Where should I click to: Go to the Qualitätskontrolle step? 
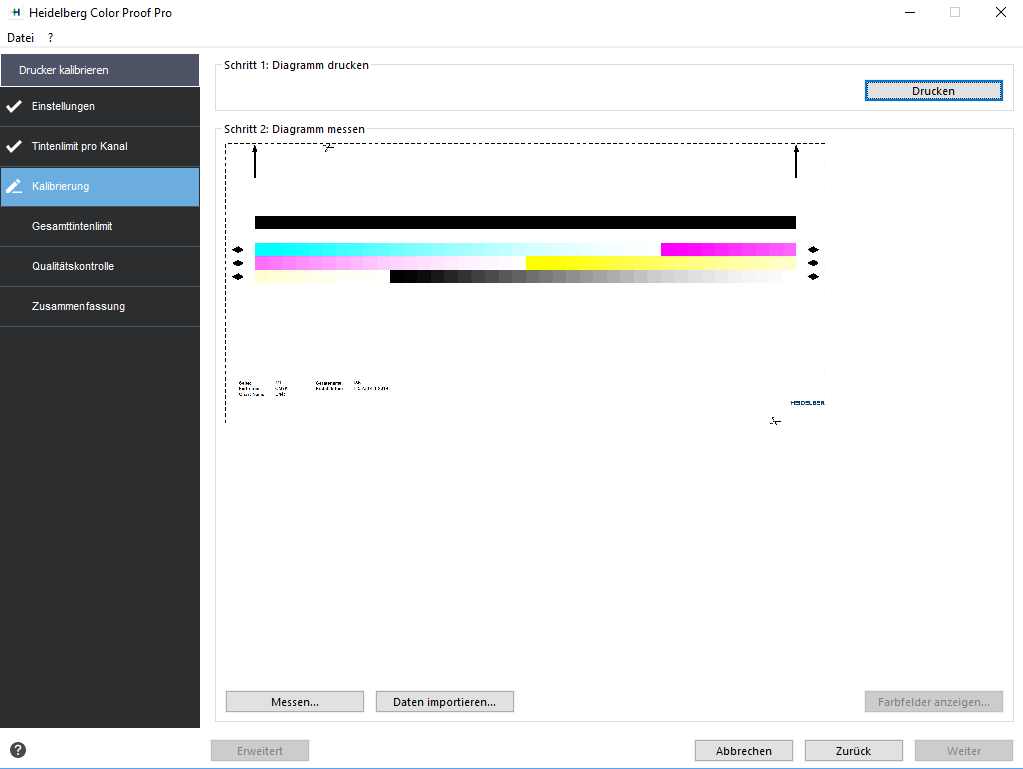pyautogui.click(x=100, y=266)
